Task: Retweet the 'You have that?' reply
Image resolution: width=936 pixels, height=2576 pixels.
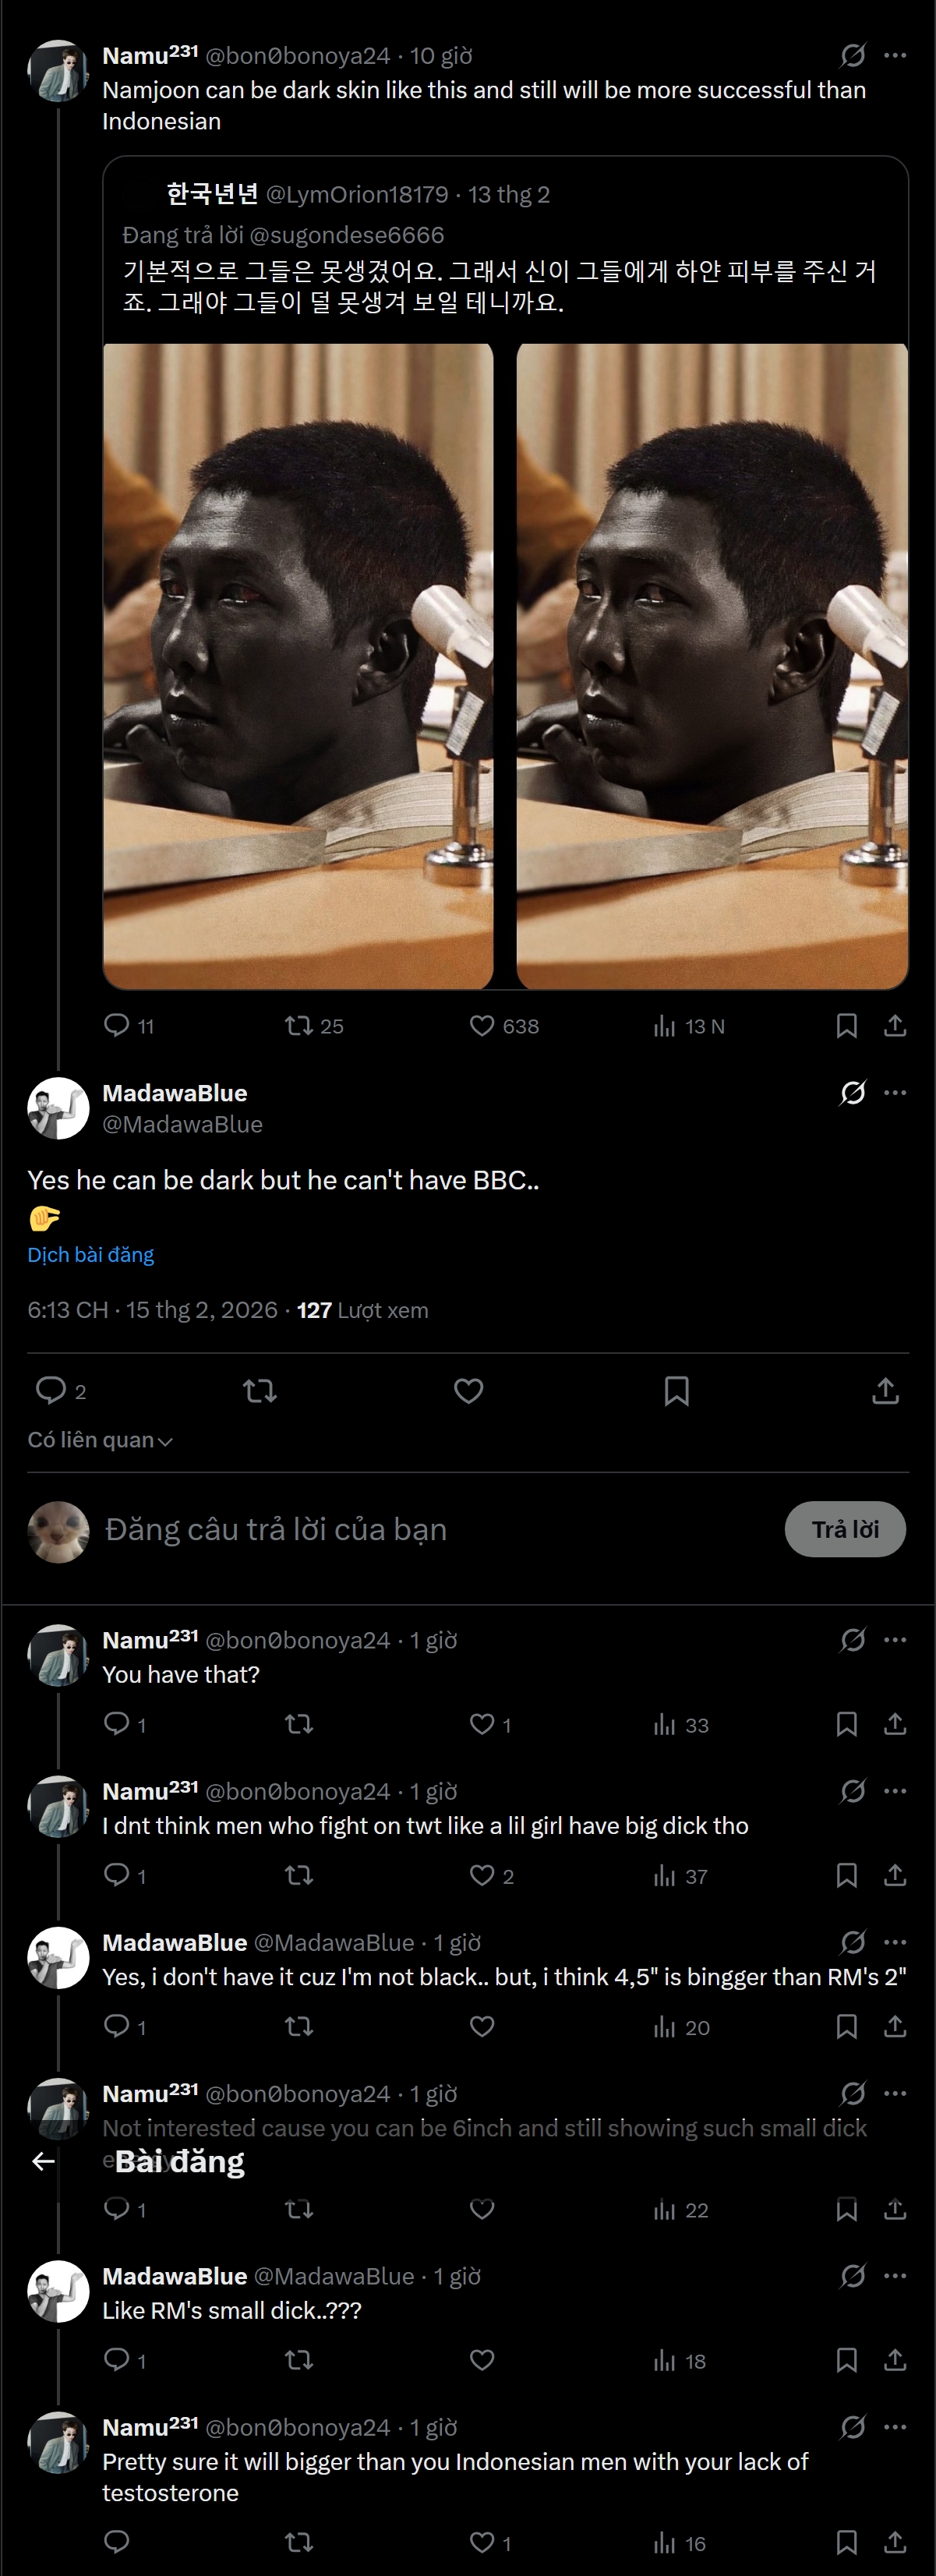Action: [x=299, y=1724]
